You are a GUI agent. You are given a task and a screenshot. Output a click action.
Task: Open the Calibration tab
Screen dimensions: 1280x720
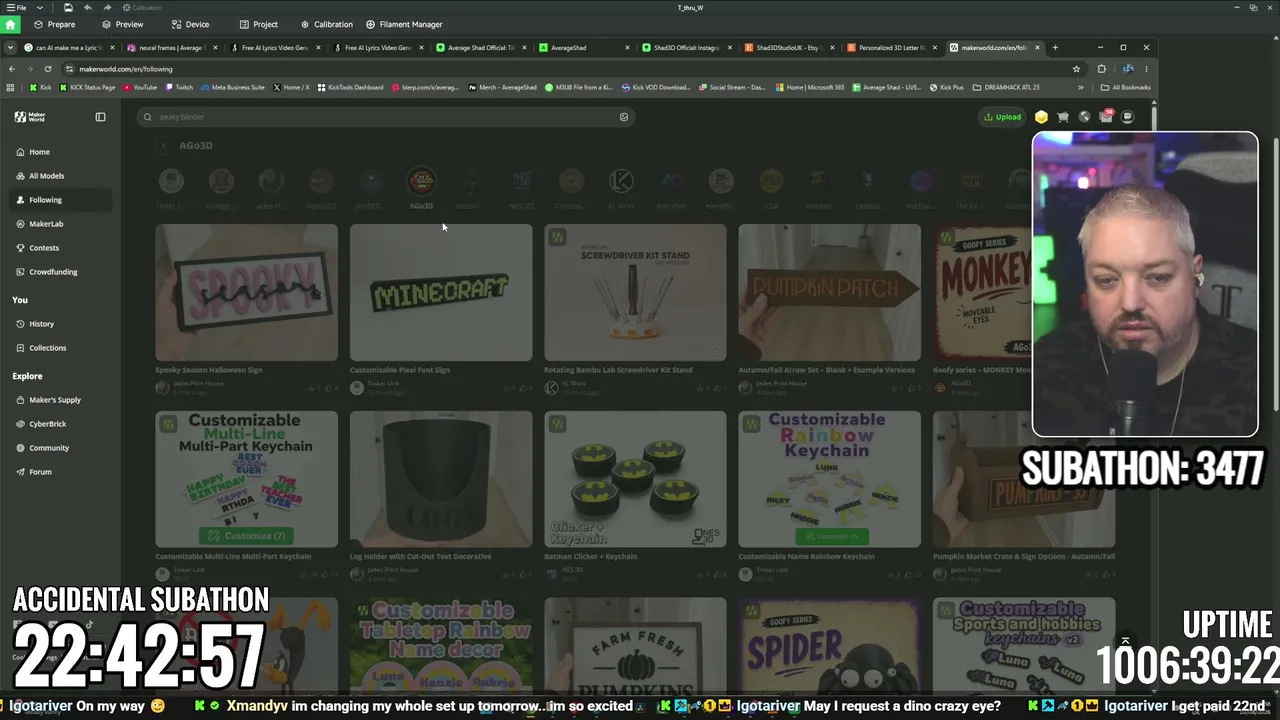(326, 24)
